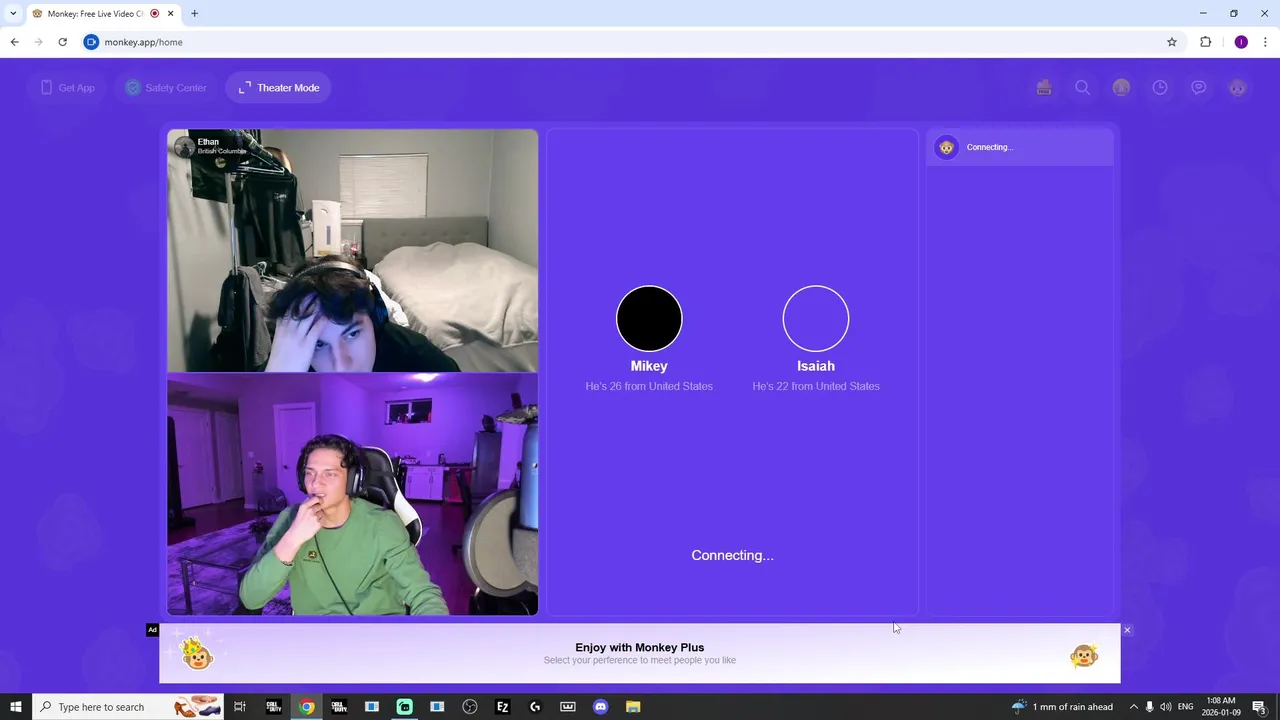Viewport: 1280px width, 720px height.
Task: Click the Enjoy with Monkey Plus banner
Action: click(x=640, y=653)
